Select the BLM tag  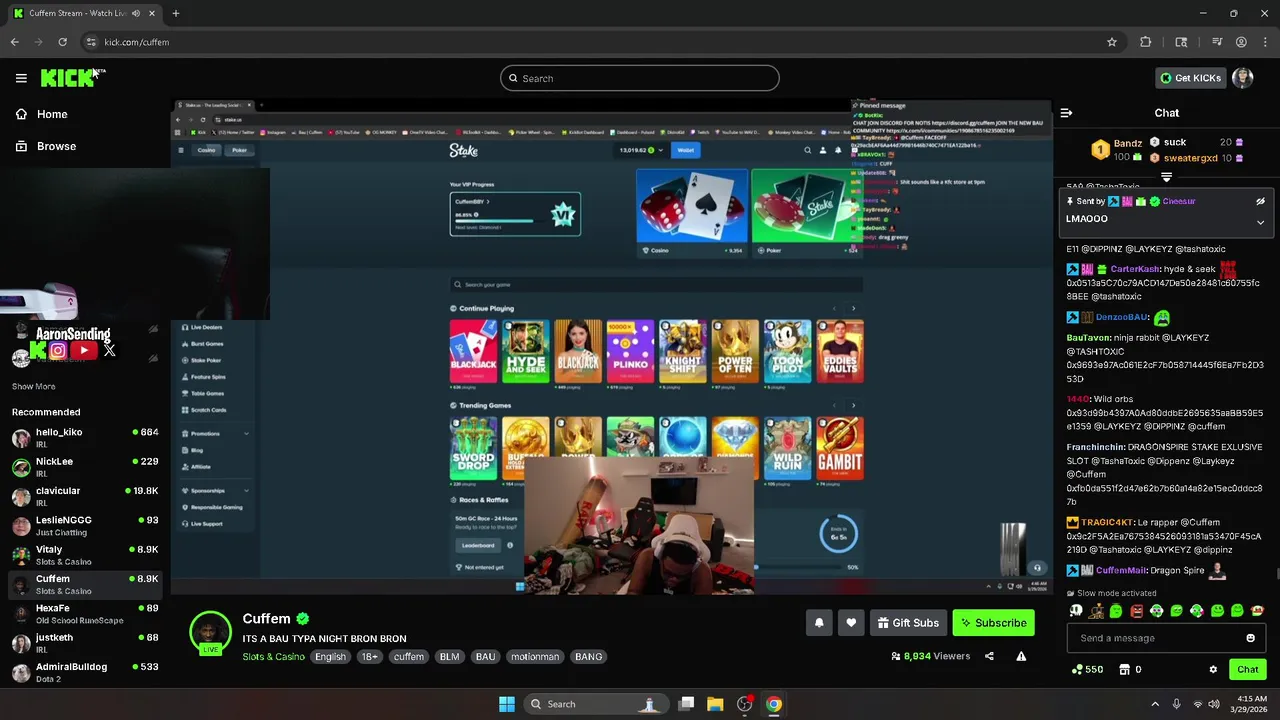point(449,657)
